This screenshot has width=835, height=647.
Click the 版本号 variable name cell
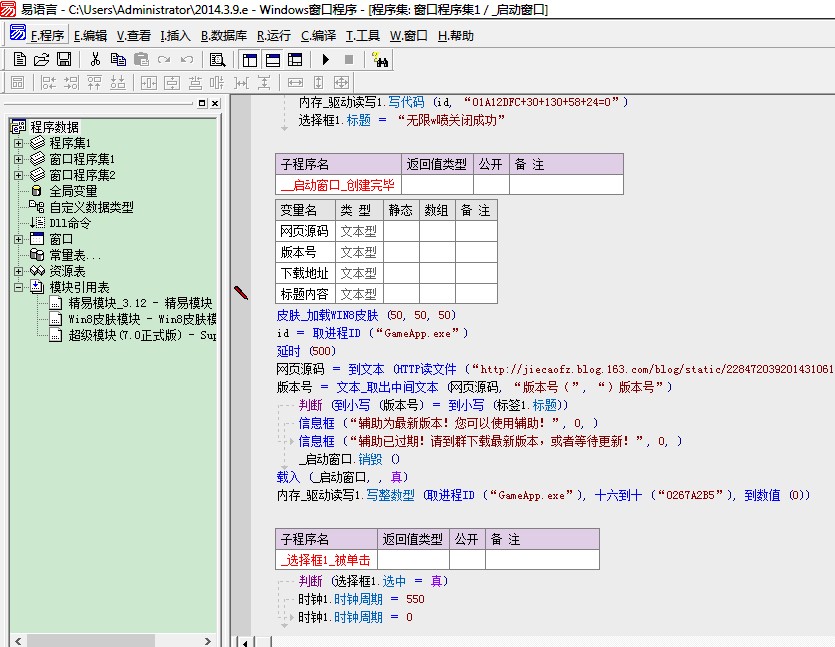[x=305, y=252]
